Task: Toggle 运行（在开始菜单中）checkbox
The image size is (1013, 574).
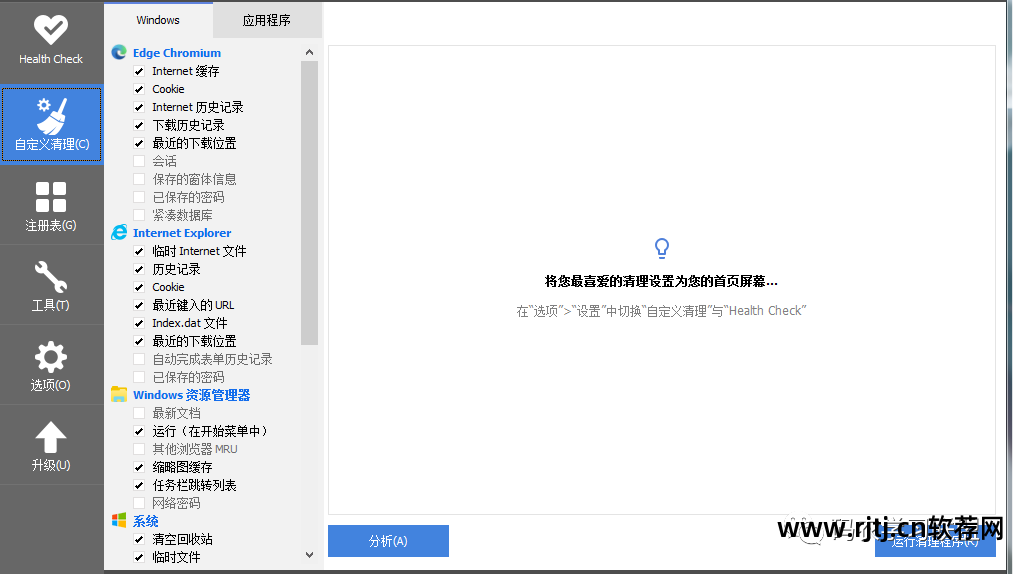Action: pyautogui.click(x=139, y=431)
